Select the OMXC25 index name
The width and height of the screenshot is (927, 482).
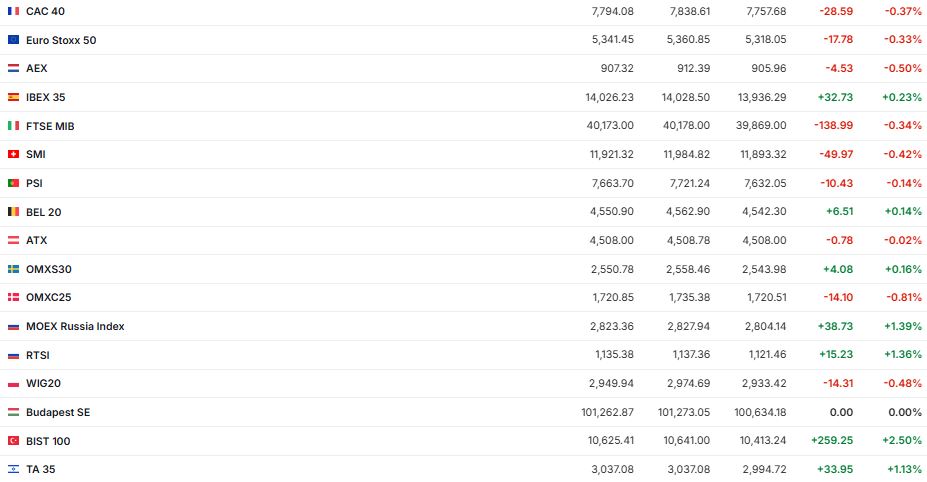coord(48,298)
